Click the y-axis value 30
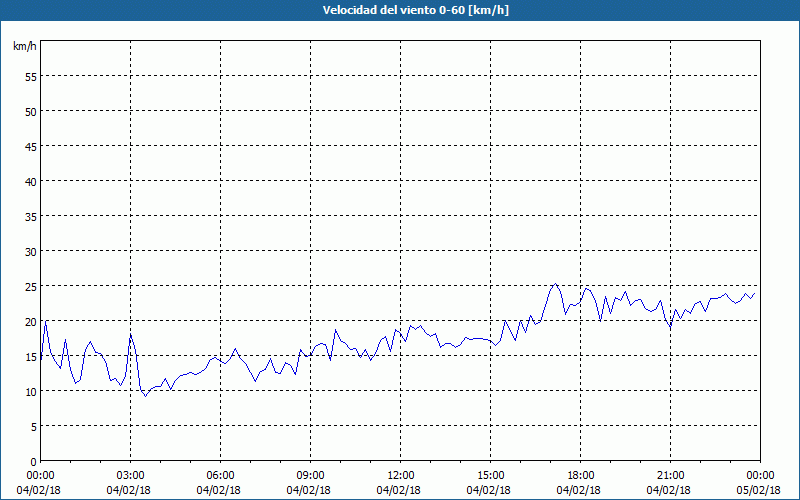This screenshot has width=800, height=500. [31, 252]
